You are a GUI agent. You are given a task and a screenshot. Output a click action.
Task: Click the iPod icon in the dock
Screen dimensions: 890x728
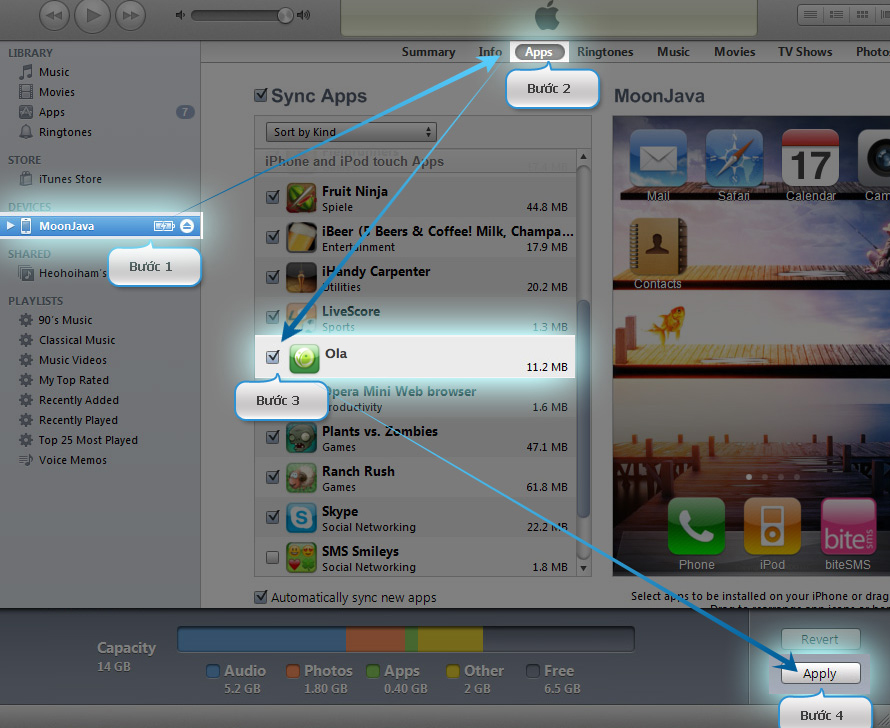click(772, 526)
